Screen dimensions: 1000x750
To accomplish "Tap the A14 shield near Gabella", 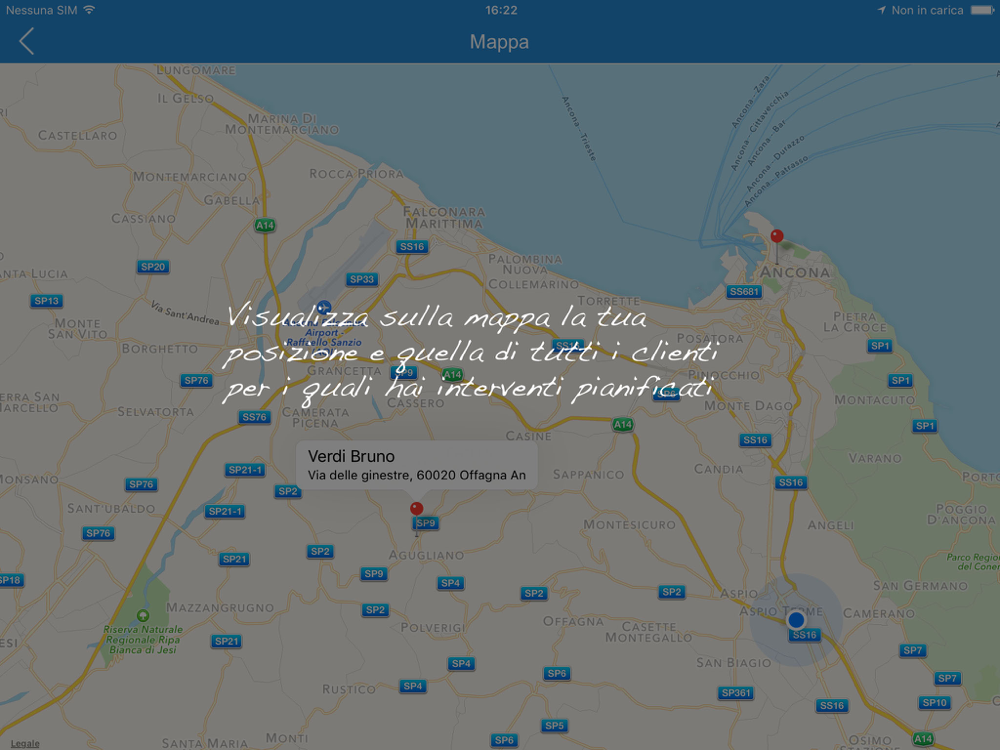I will coord(265,225).
